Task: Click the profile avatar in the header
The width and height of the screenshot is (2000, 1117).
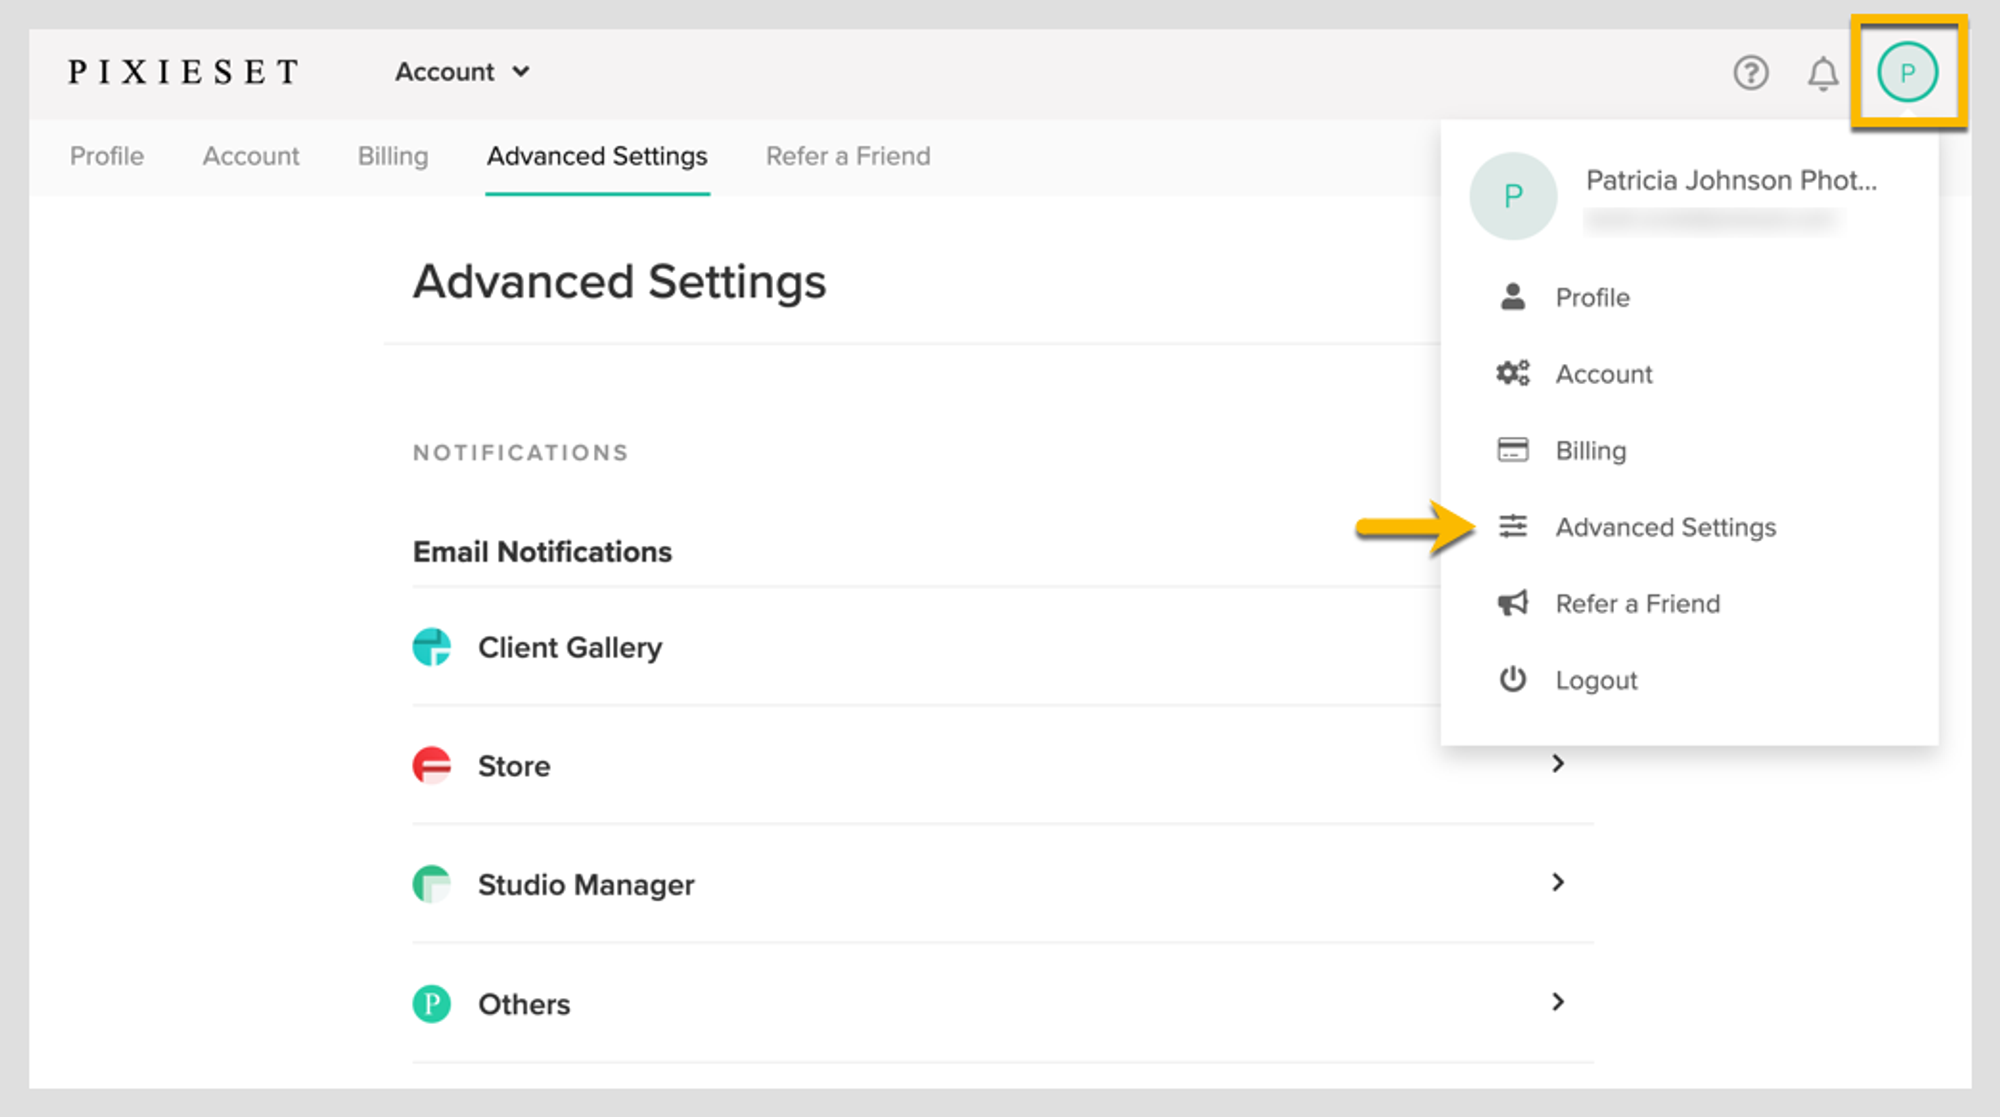Action: 1907,72
